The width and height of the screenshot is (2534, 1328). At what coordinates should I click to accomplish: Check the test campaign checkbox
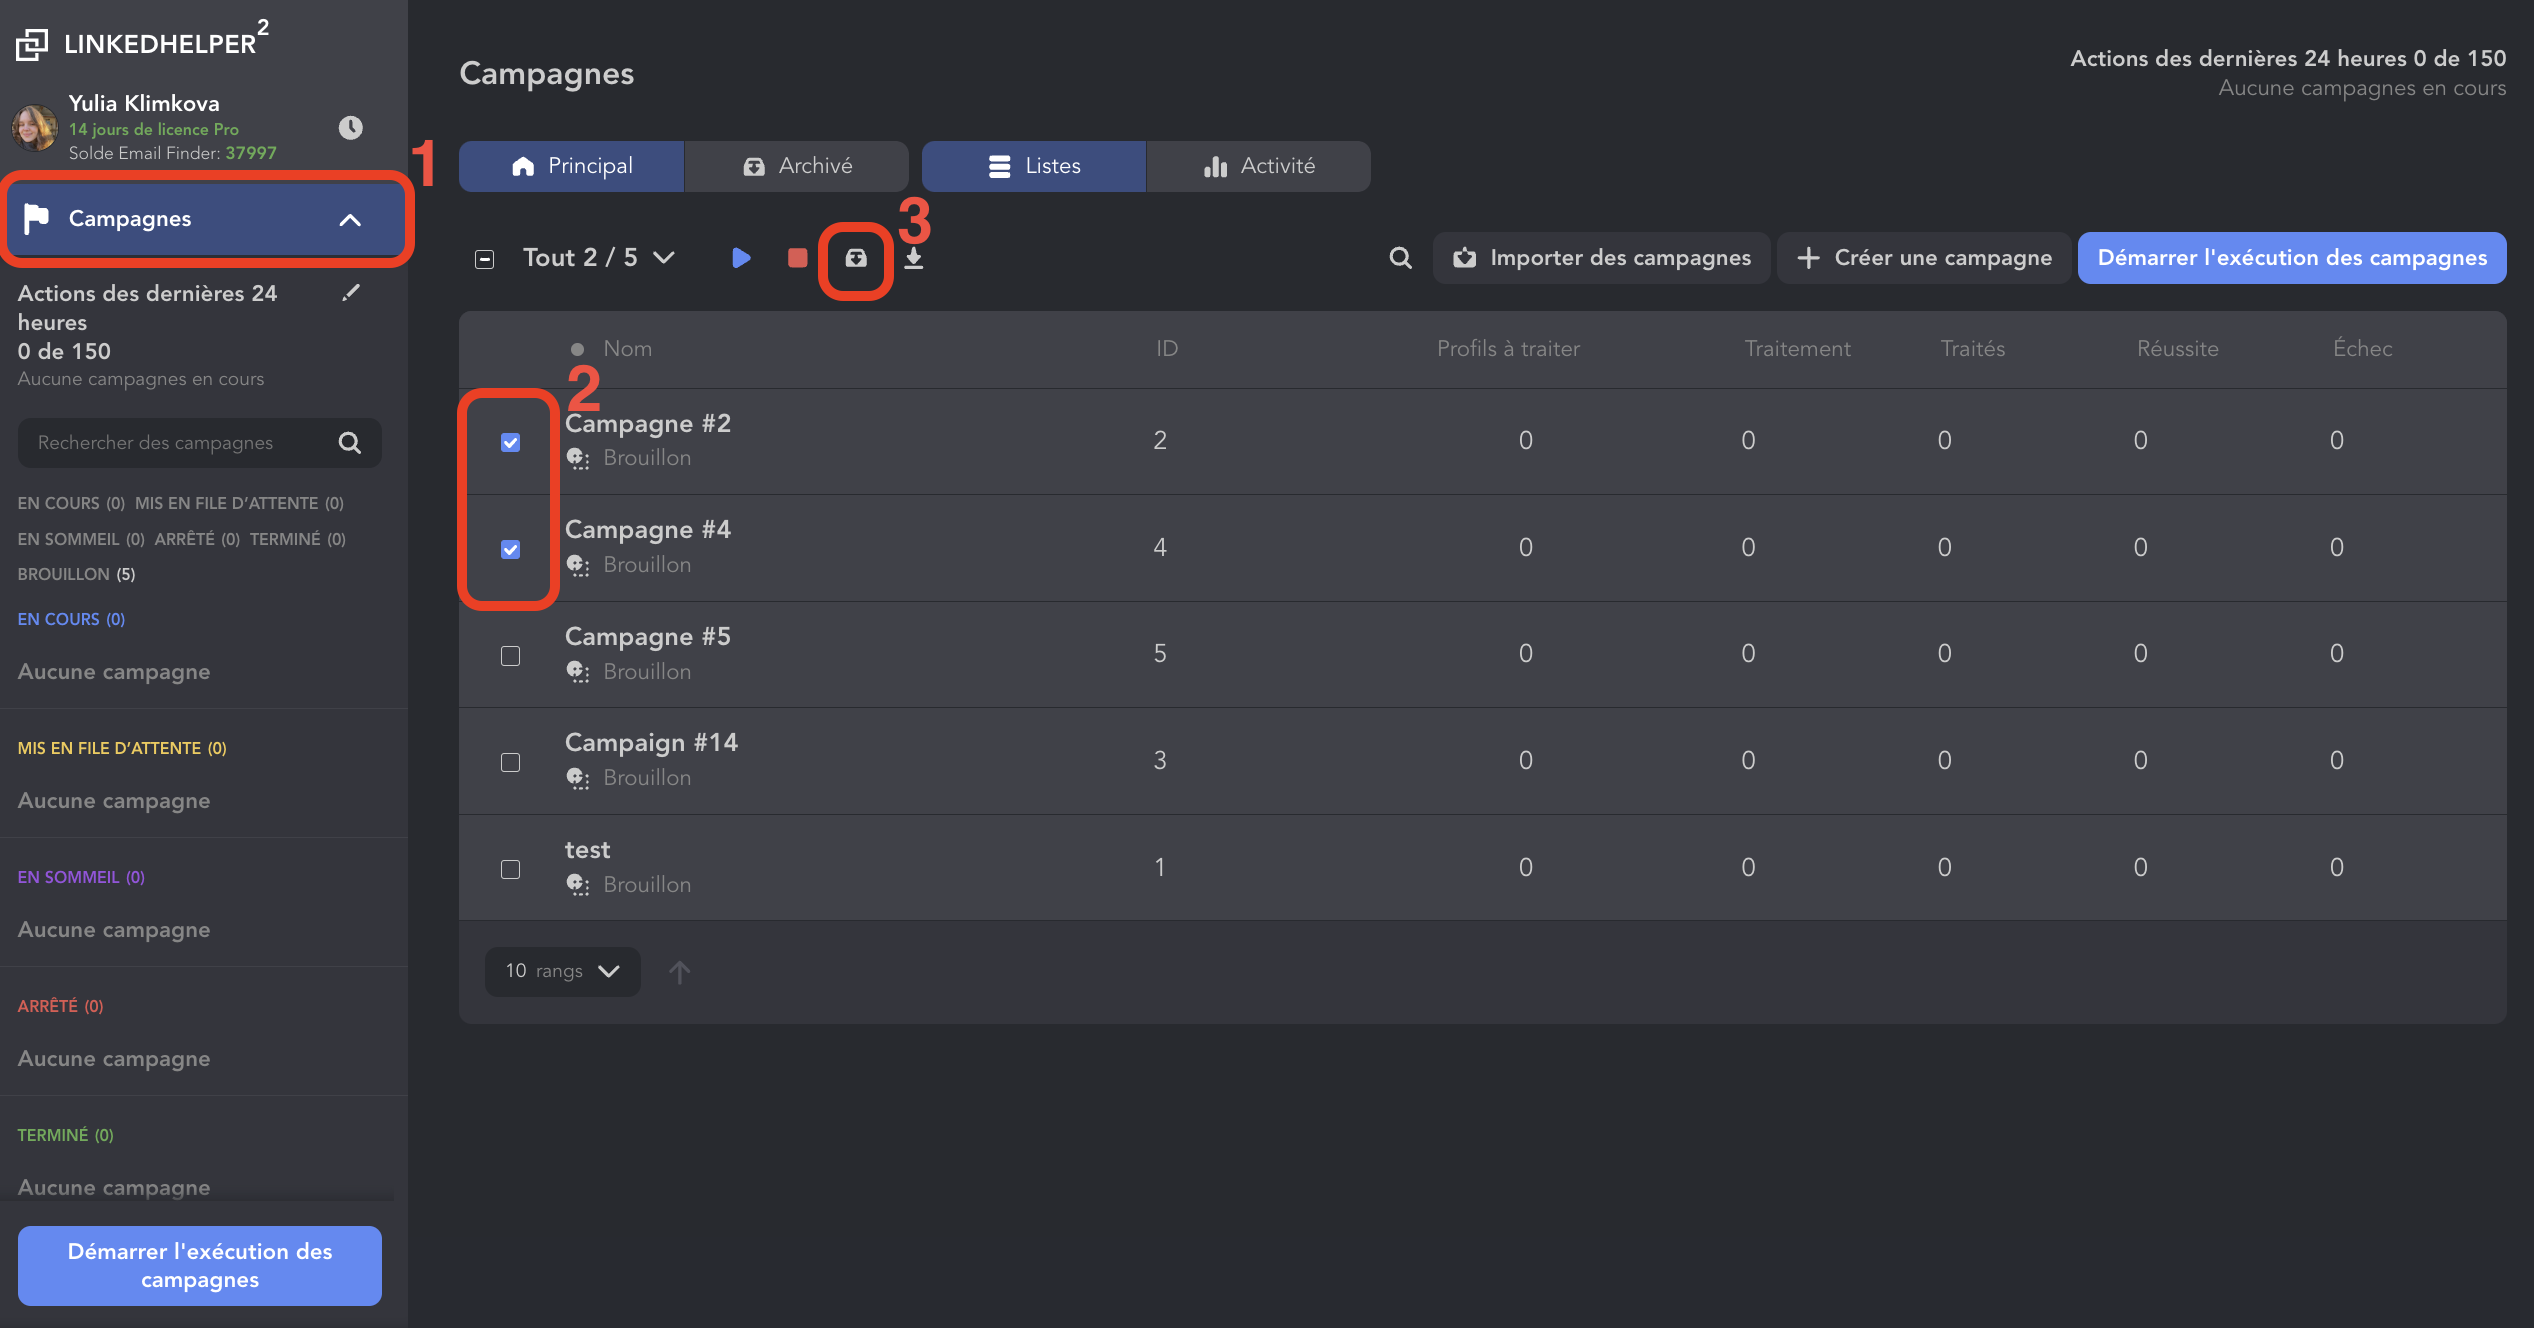click(510, 869)
